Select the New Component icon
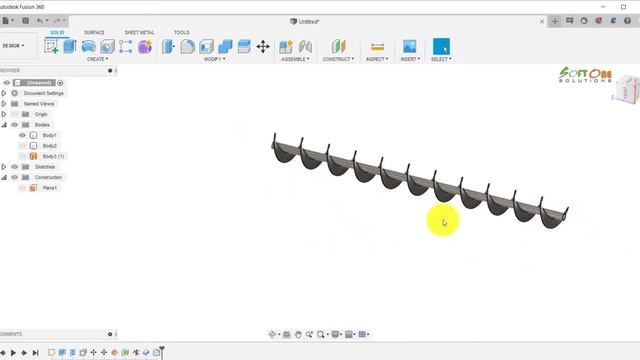The height and width of the screenshot is (360, 640). pos(286,47)
